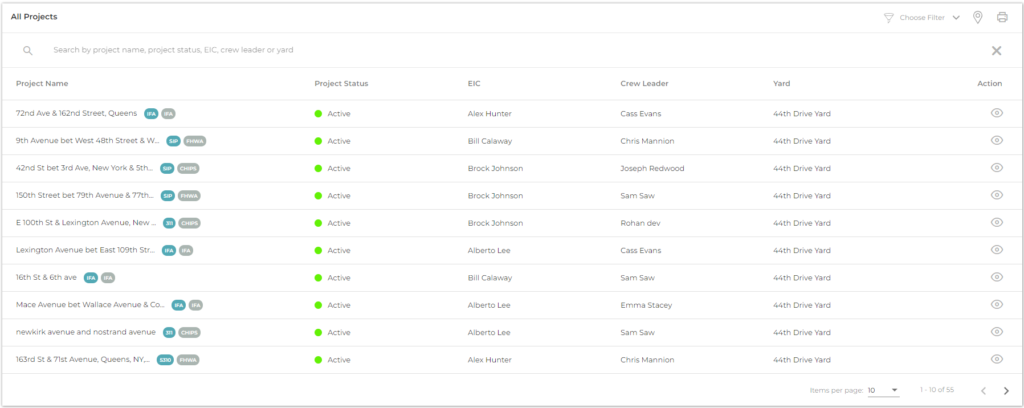Screen dimensions: 1024x408
Task: Expand the items per page dropdown
Action: click(x=883, y=390)
